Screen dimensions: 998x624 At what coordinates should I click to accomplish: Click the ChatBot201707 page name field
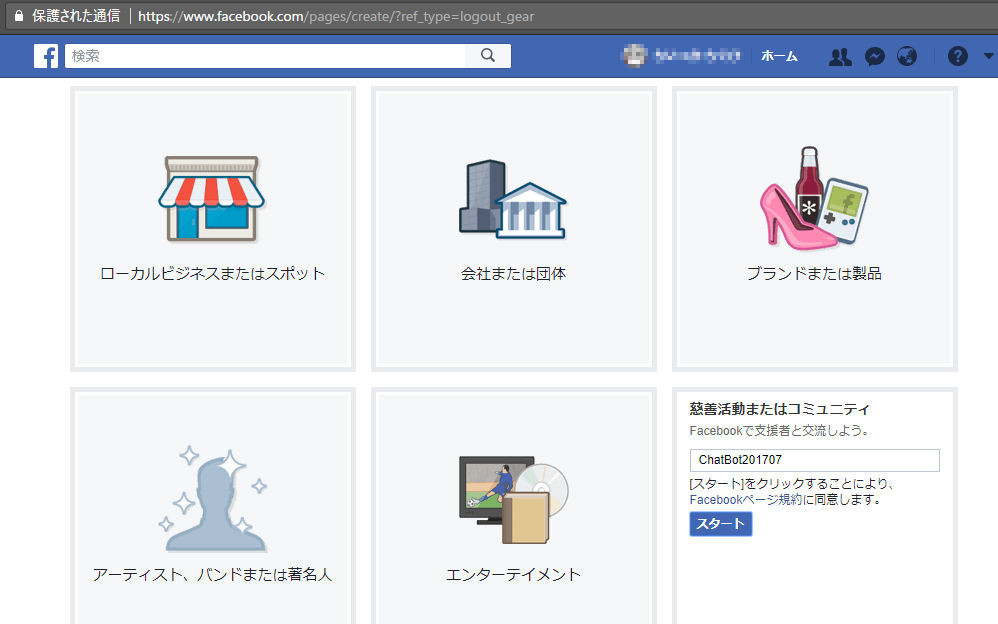[814, 460]
